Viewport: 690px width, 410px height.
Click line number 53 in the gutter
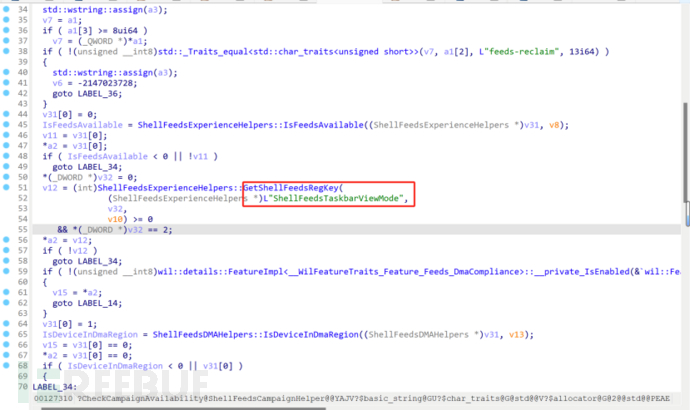pos(22,209)
